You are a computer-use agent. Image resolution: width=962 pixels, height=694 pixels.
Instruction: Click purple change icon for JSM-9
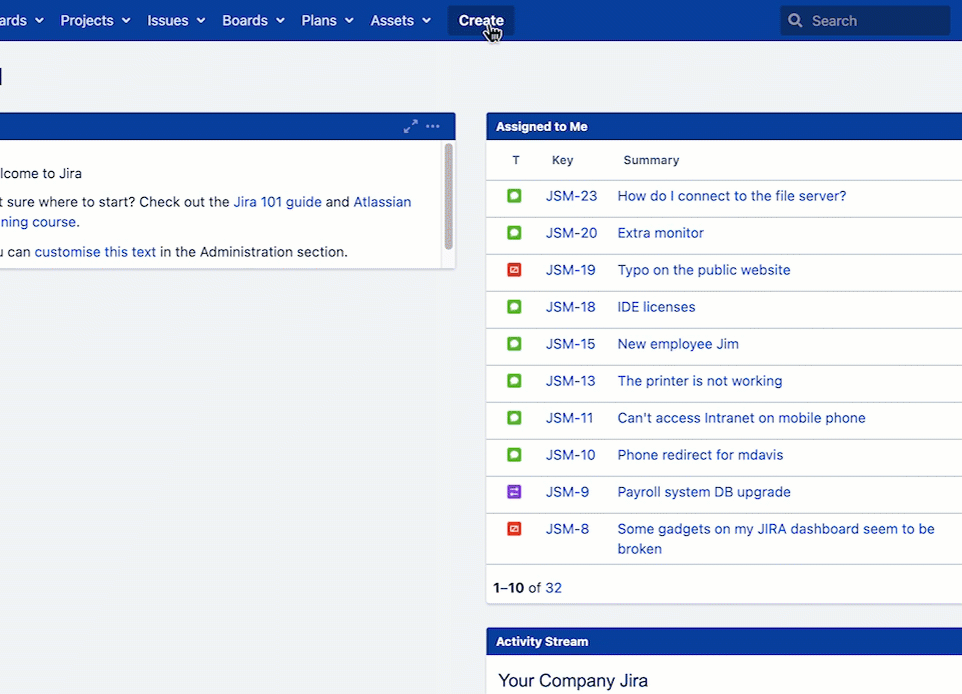[x=514, y=492]
